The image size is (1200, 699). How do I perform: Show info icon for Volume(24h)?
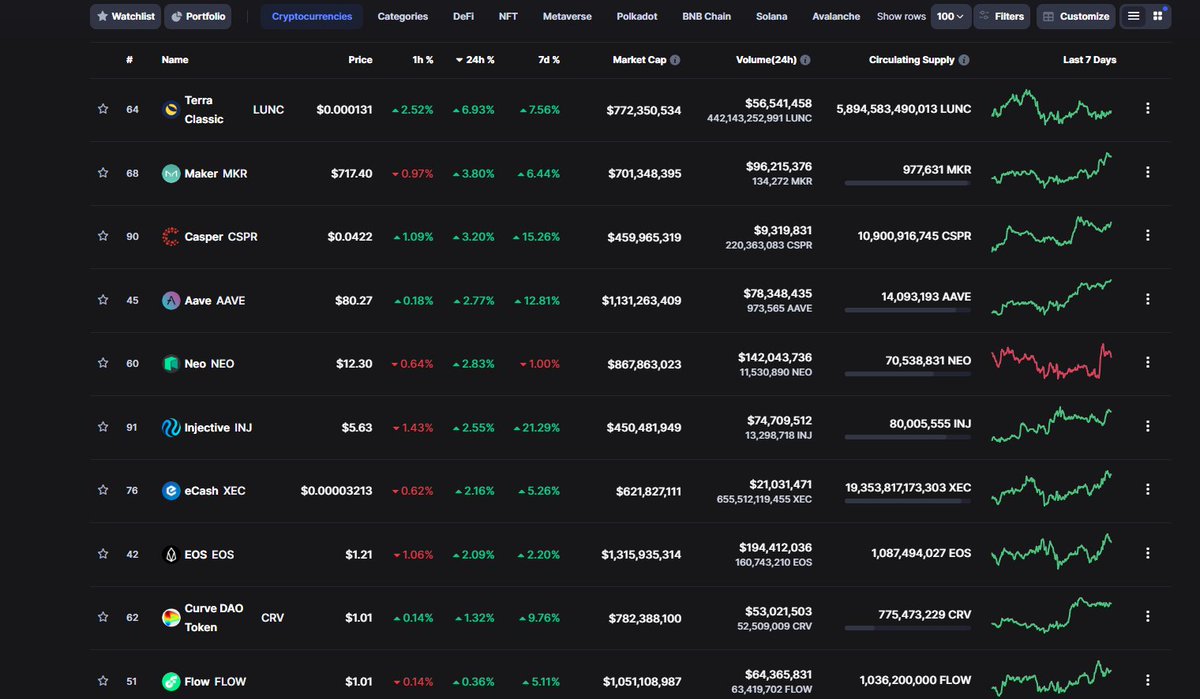coord(806,60)
